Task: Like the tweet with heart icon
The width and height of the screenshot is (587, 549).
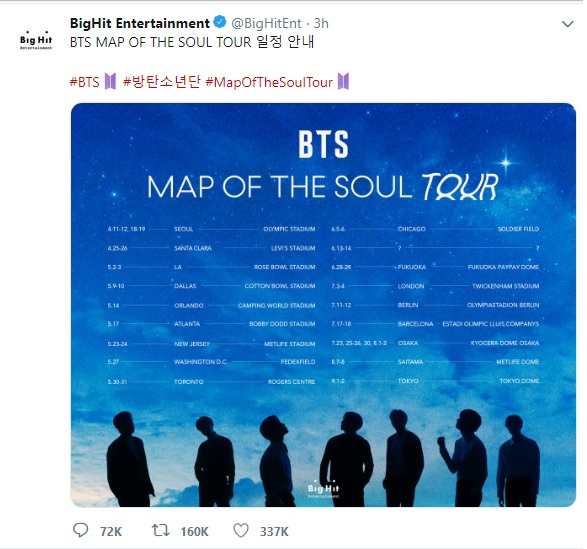Action: [241, 530]
